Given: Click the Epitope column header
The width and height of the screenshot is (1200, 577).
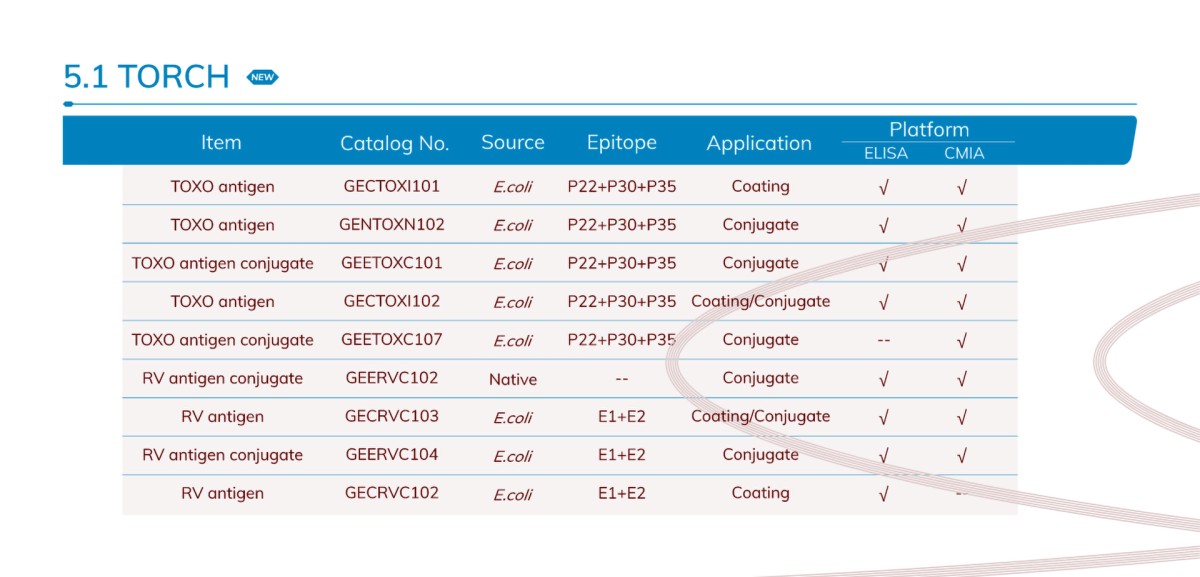Looking at the screenshot, I should [621, 142].
